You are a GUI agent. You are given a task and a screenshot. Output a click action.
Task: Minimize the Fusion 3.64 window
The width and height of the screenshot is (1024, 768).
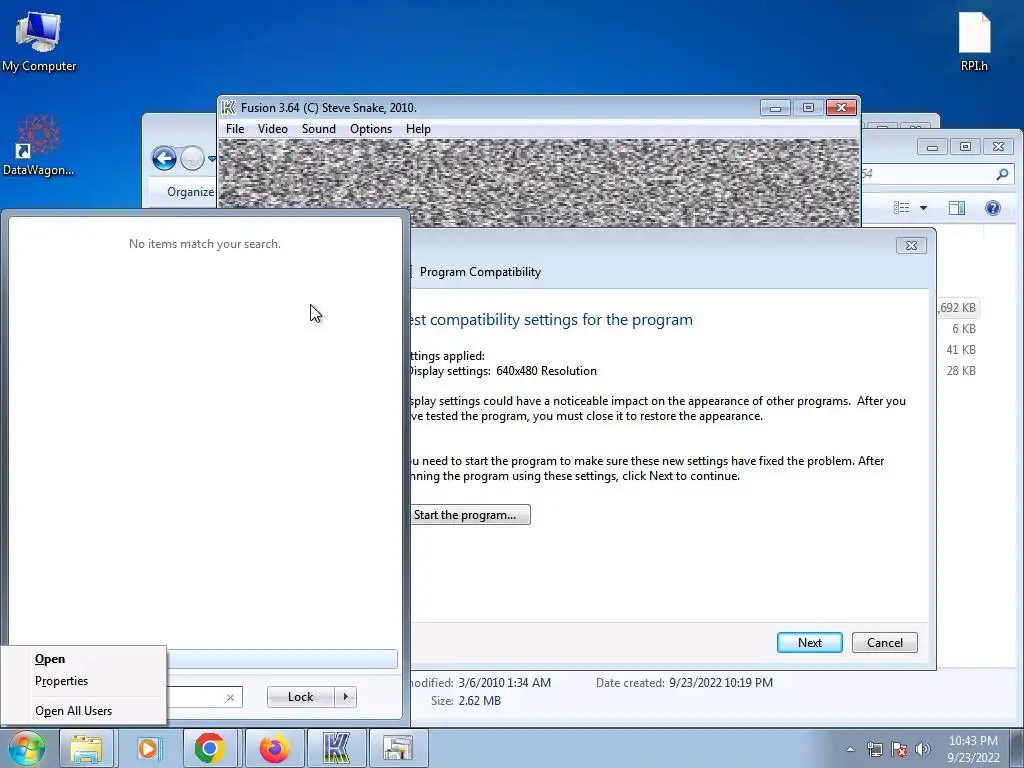click(x=775, y=108)
